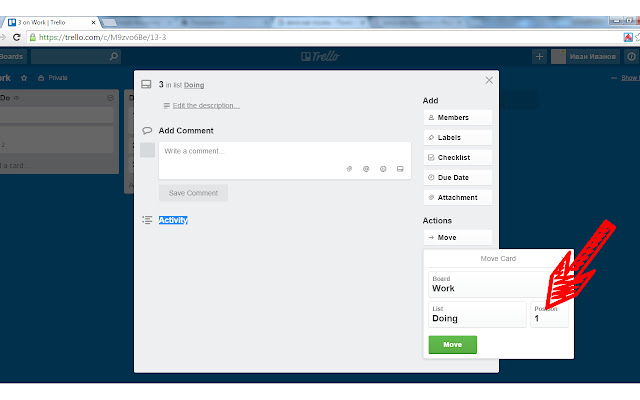Click the mention @ icon in comment box

click(366, 169)
